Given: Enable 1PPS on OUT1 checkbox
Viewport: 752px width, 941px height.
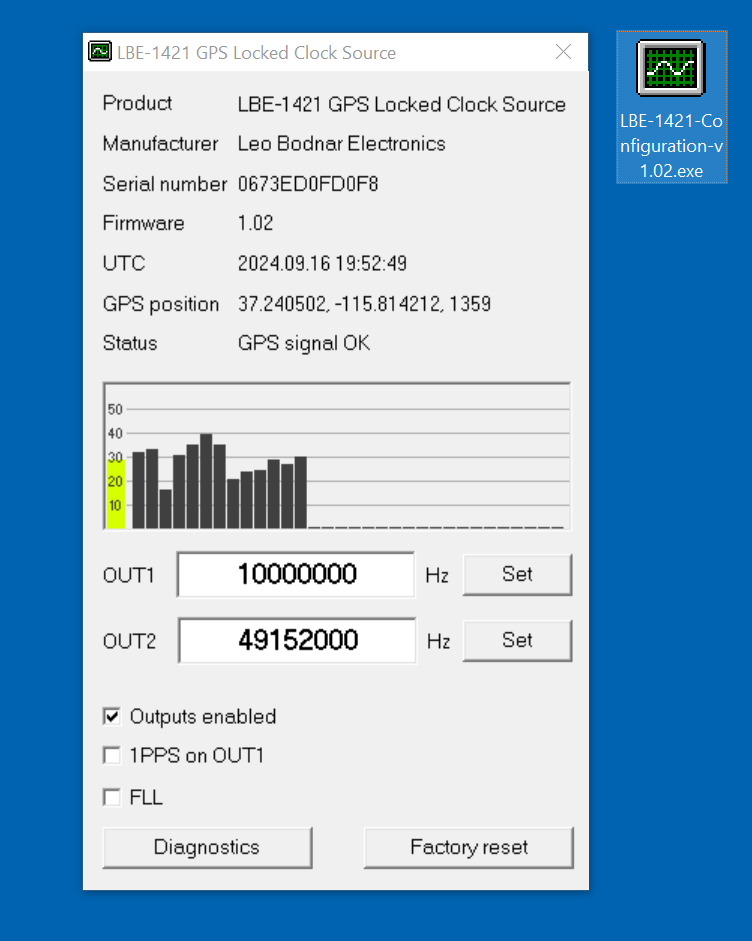Looking at the screenshot, I should click(112, 756).
